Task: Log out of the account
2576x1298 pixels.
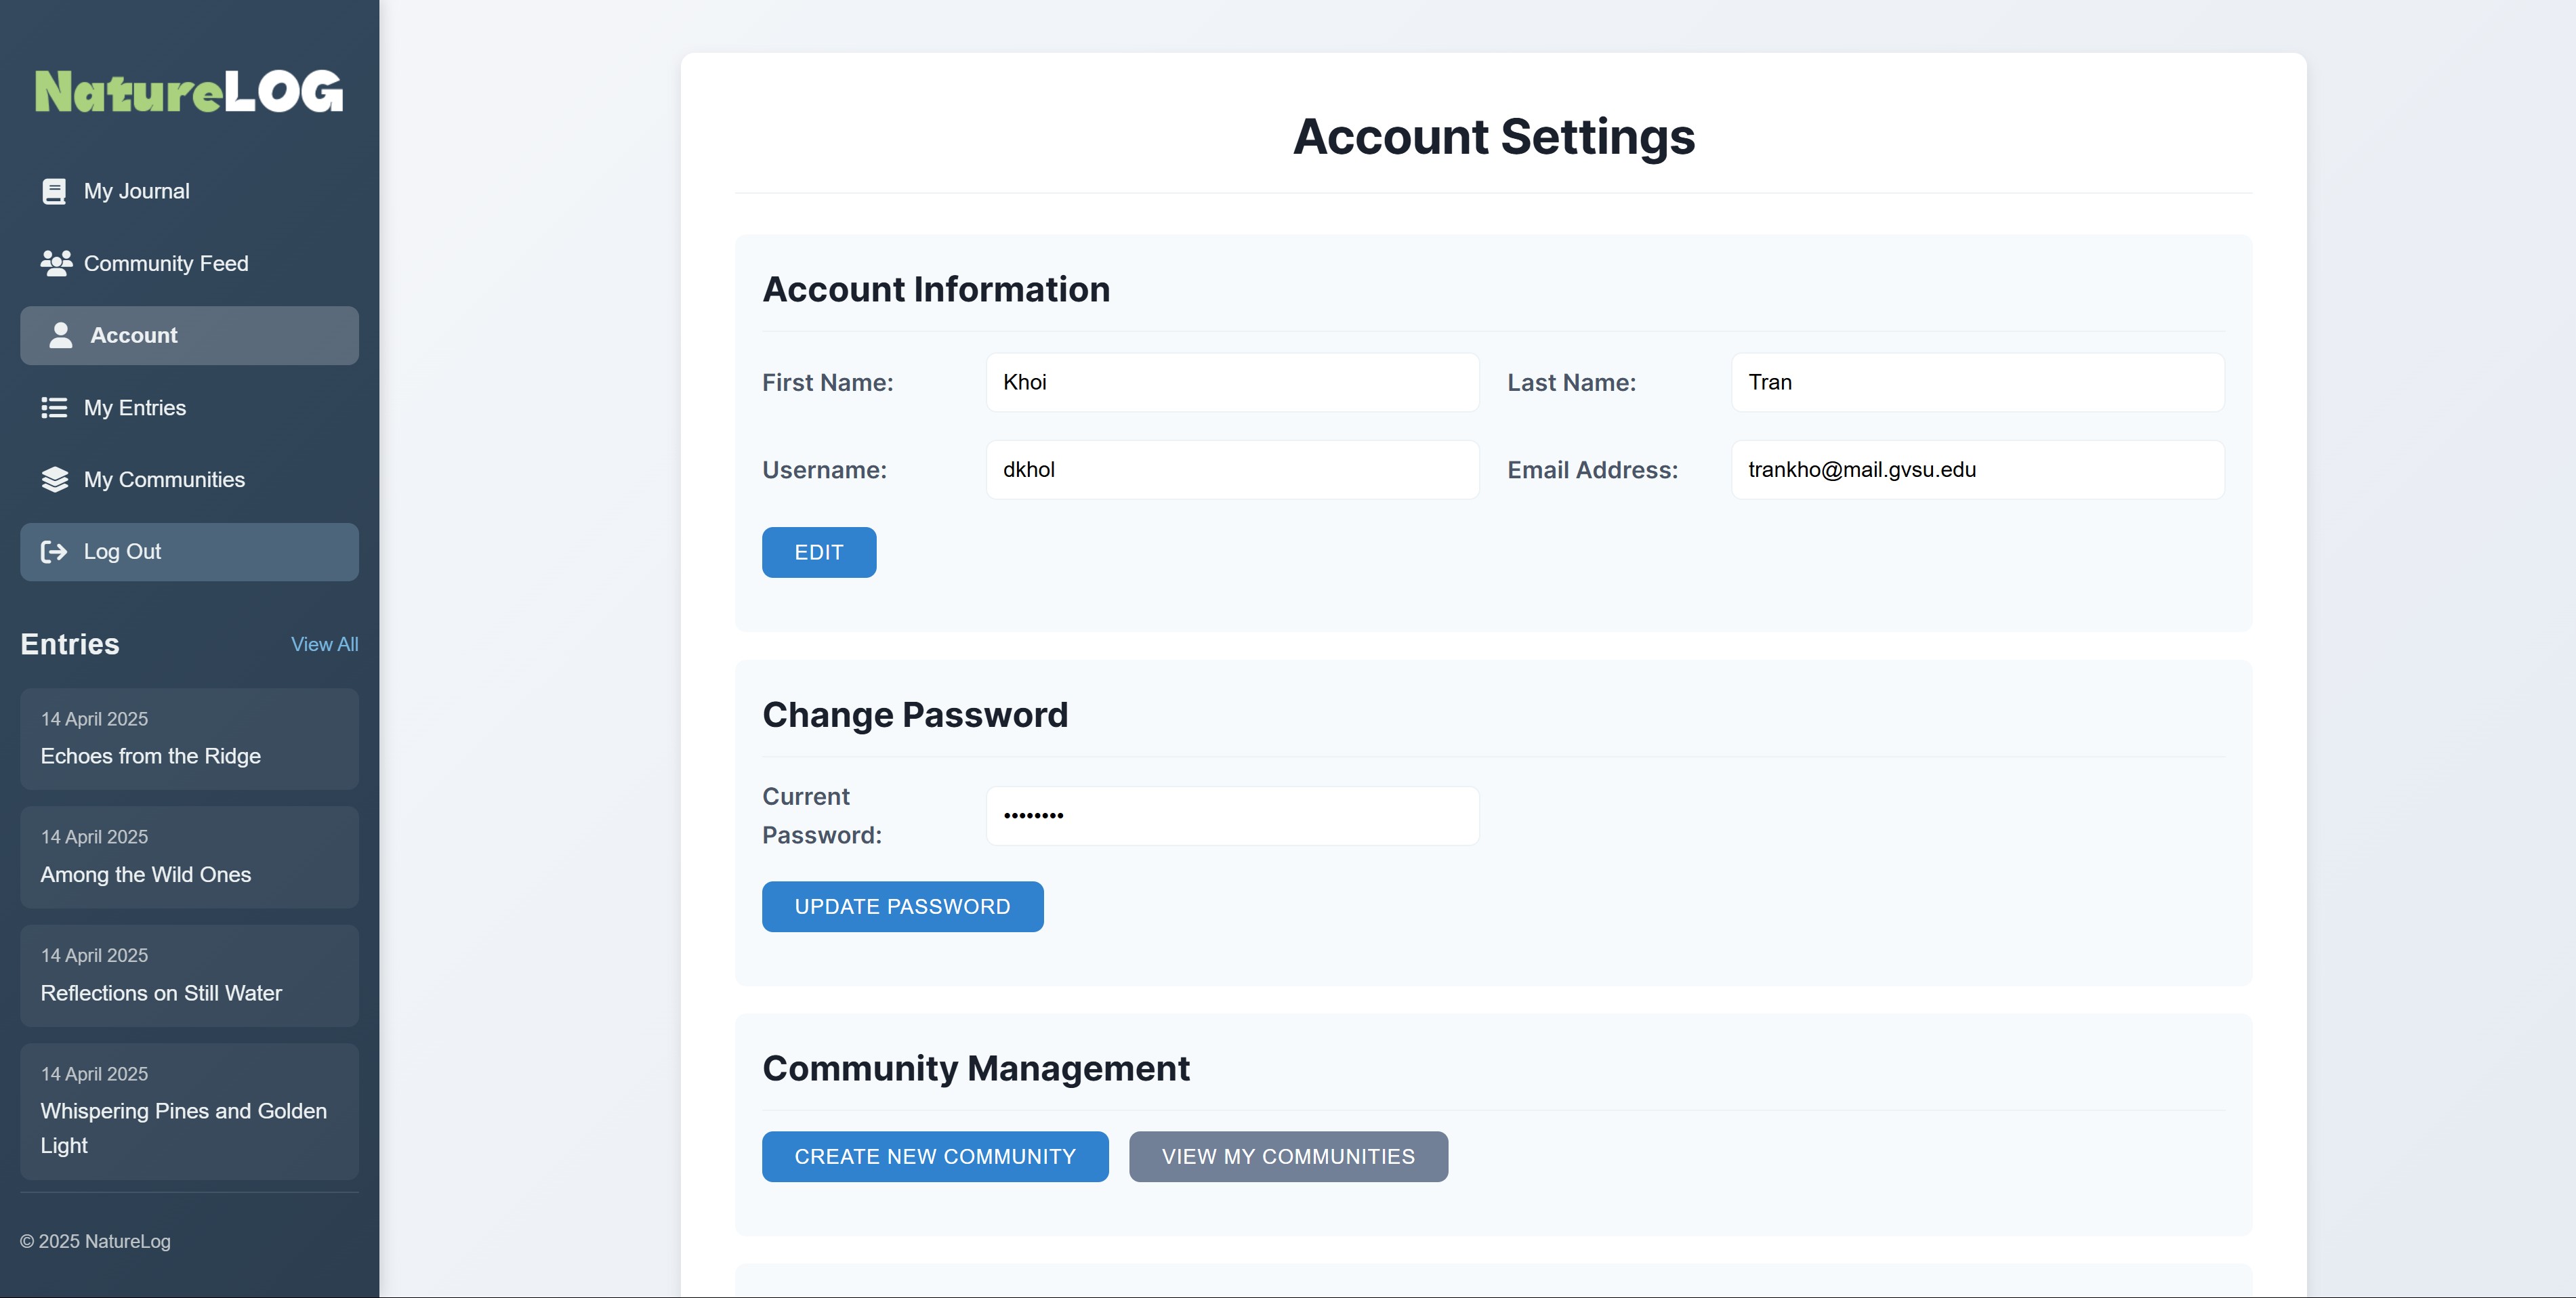Action: point(189,552)
